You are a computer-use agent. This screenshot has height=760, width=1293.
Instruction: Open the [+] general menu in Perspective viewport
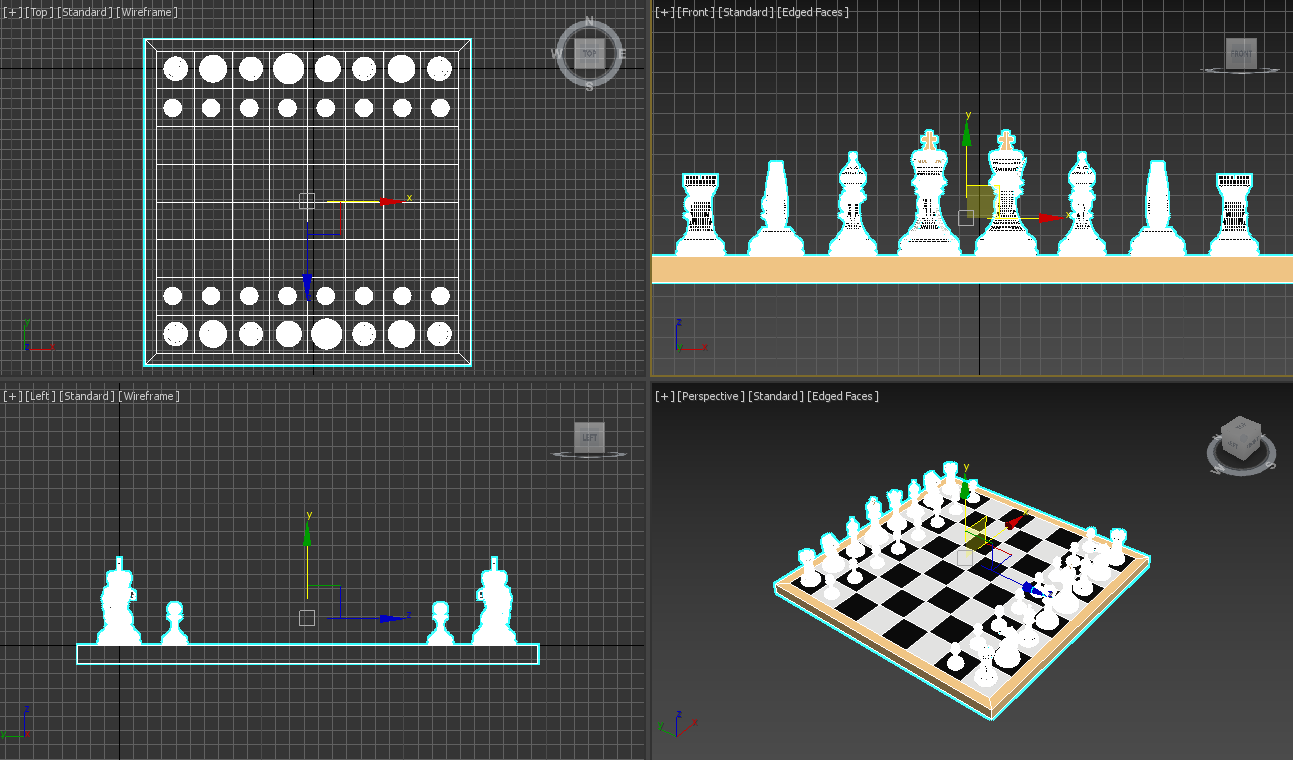pyautogui.click(x=664, y=396)
